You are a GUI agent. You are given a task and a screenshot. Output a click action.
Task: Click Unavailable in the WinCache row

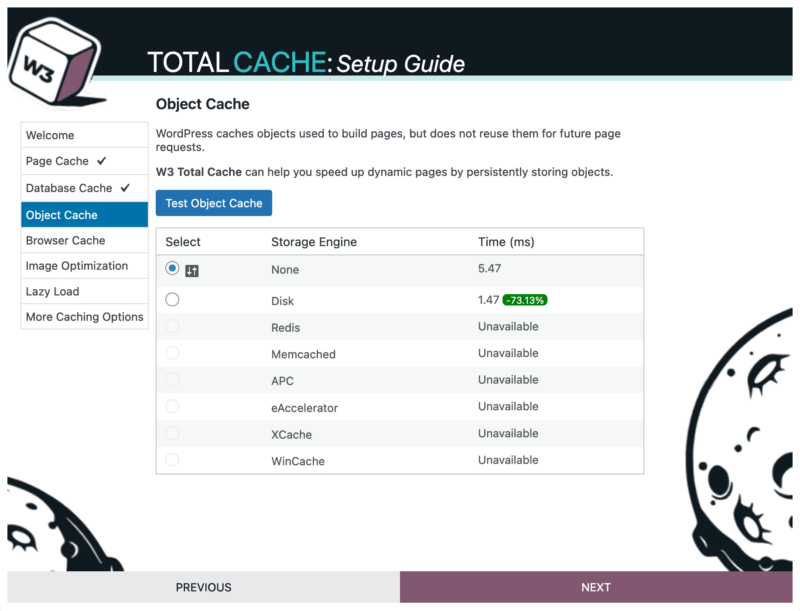(508, 460)
